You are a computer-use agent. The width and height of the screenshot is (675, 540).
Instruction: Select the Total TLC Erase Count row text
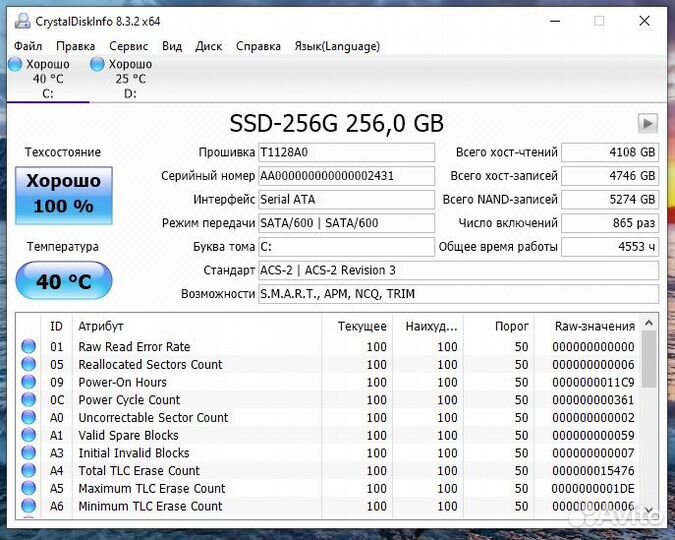pos(139,471)
